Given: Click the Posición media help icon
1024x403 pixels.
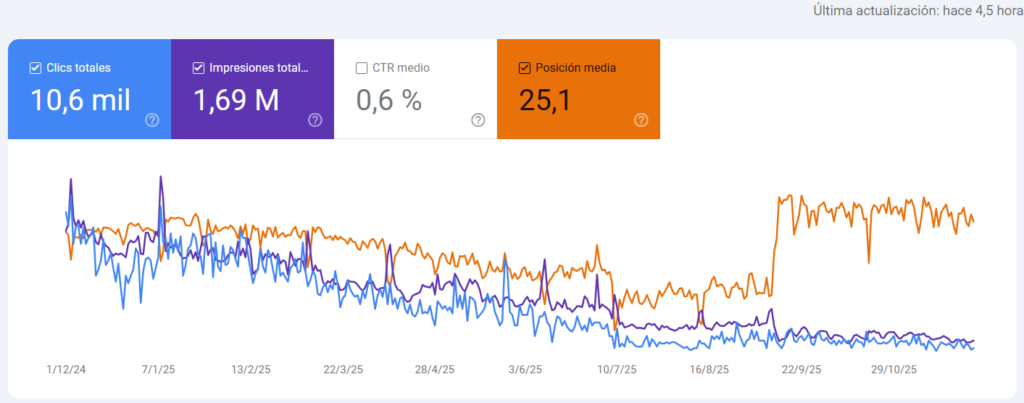Looking at the screenshot, I should [641, 120].
